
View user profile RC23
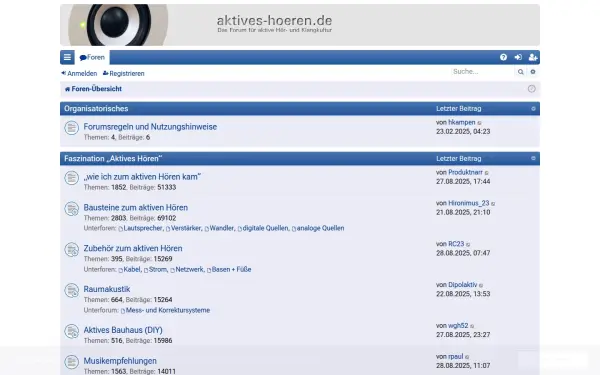click(456, 244)
